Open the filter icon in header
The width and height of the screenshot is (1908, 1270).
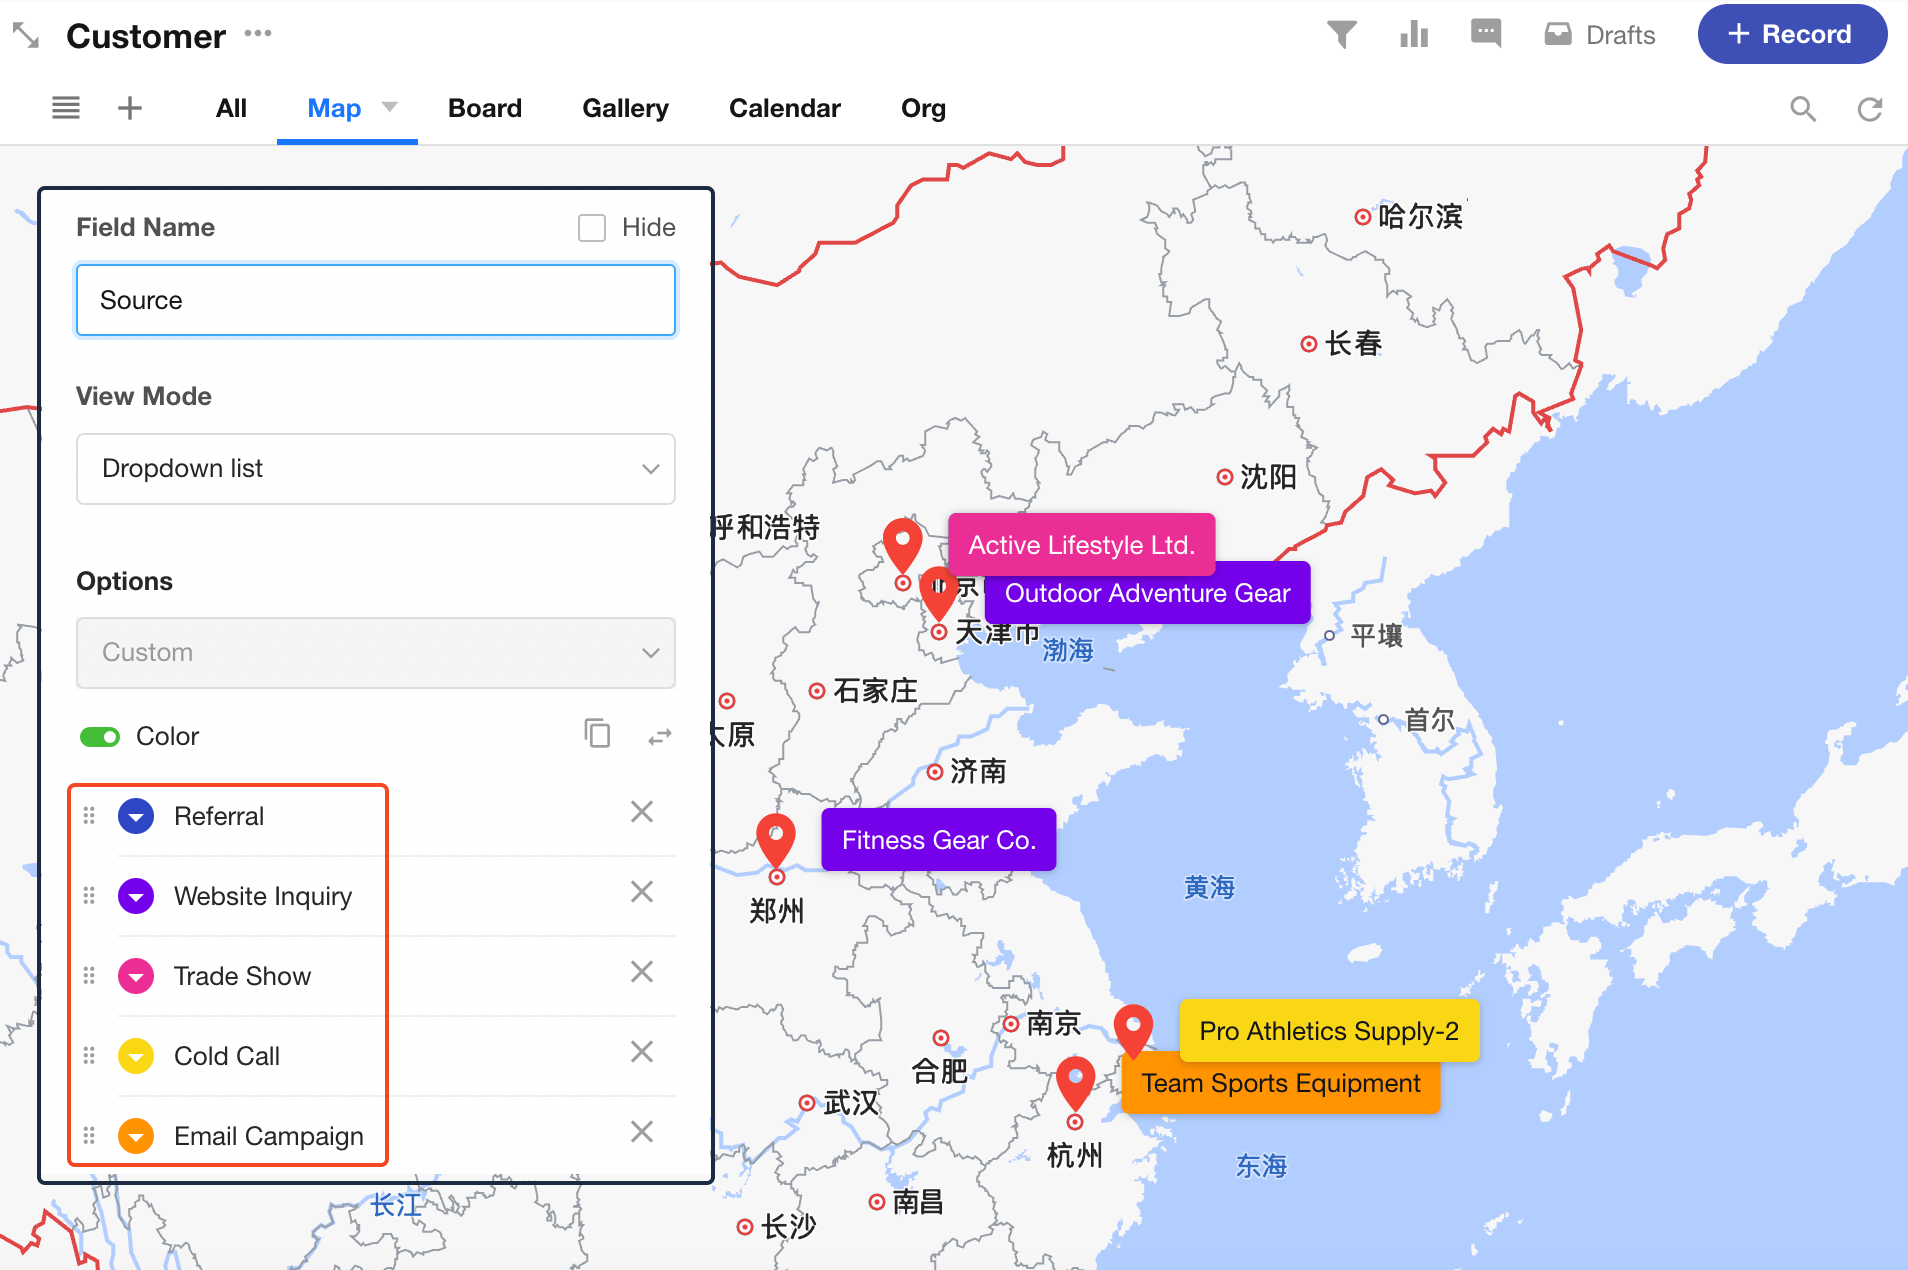click(x=1341, y=35)
